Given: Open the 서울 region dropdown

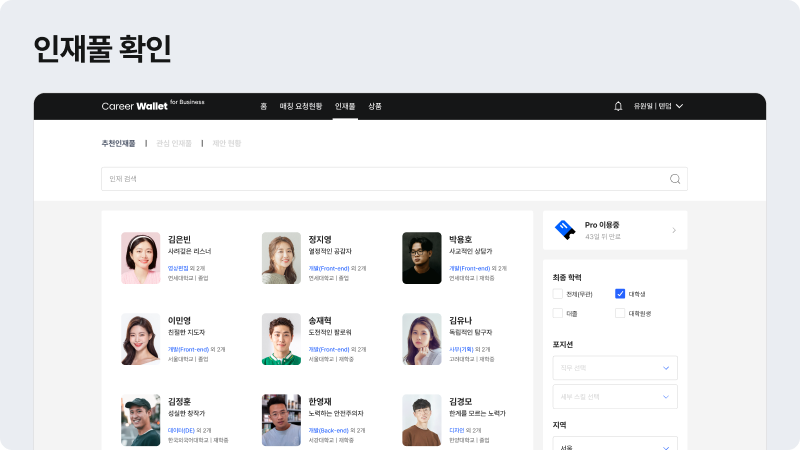Looking at the screenshot, I should (615, 443).
